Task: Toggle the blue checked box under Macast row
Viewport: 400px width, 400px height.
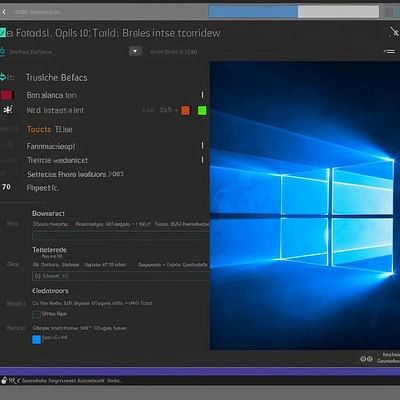Action: pyautogui.click(x=37, y=340)
